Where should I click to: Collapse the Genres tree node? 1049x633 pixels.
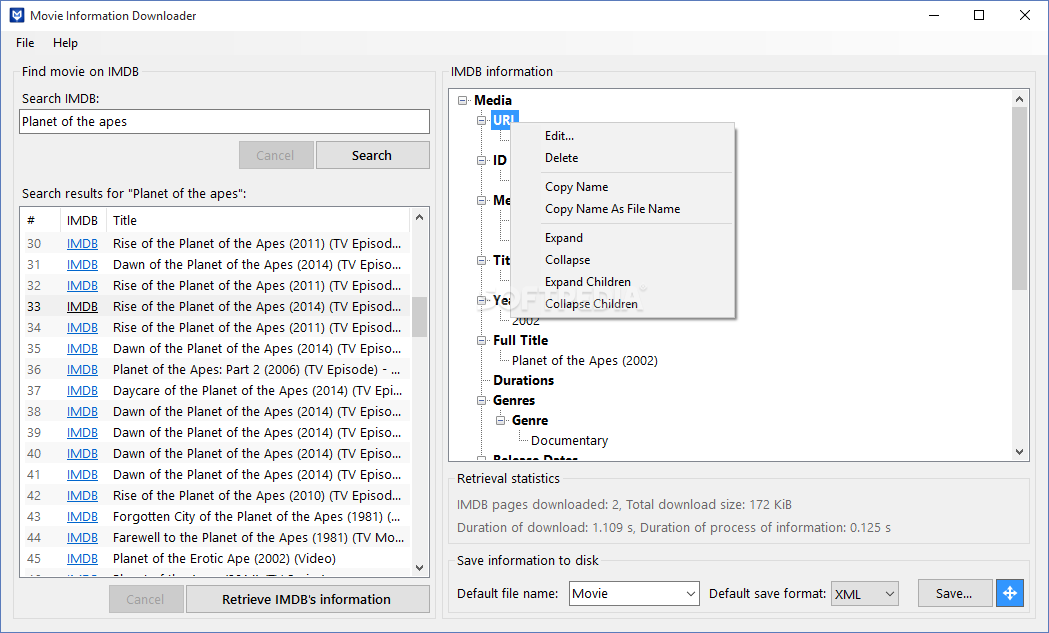(481, 401)
